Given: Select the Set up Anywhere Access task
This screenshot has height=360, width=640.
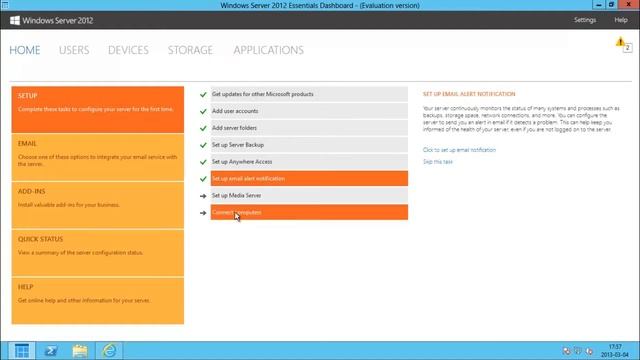Looking at the screenshot, I should pos(309,162).
